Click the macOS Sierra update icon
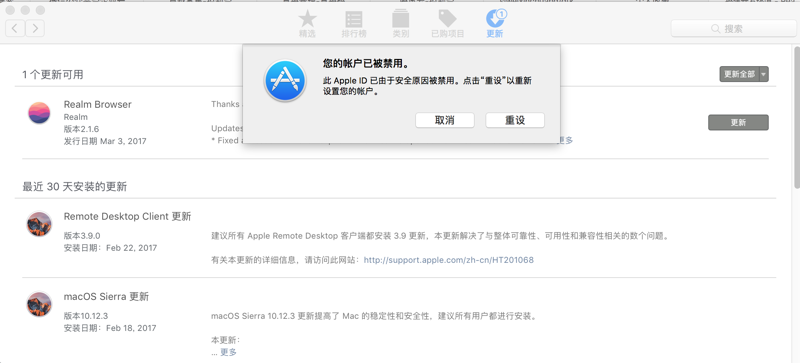Screen dimensions: 800x363 pyautogui.click(x=39, y=304)
